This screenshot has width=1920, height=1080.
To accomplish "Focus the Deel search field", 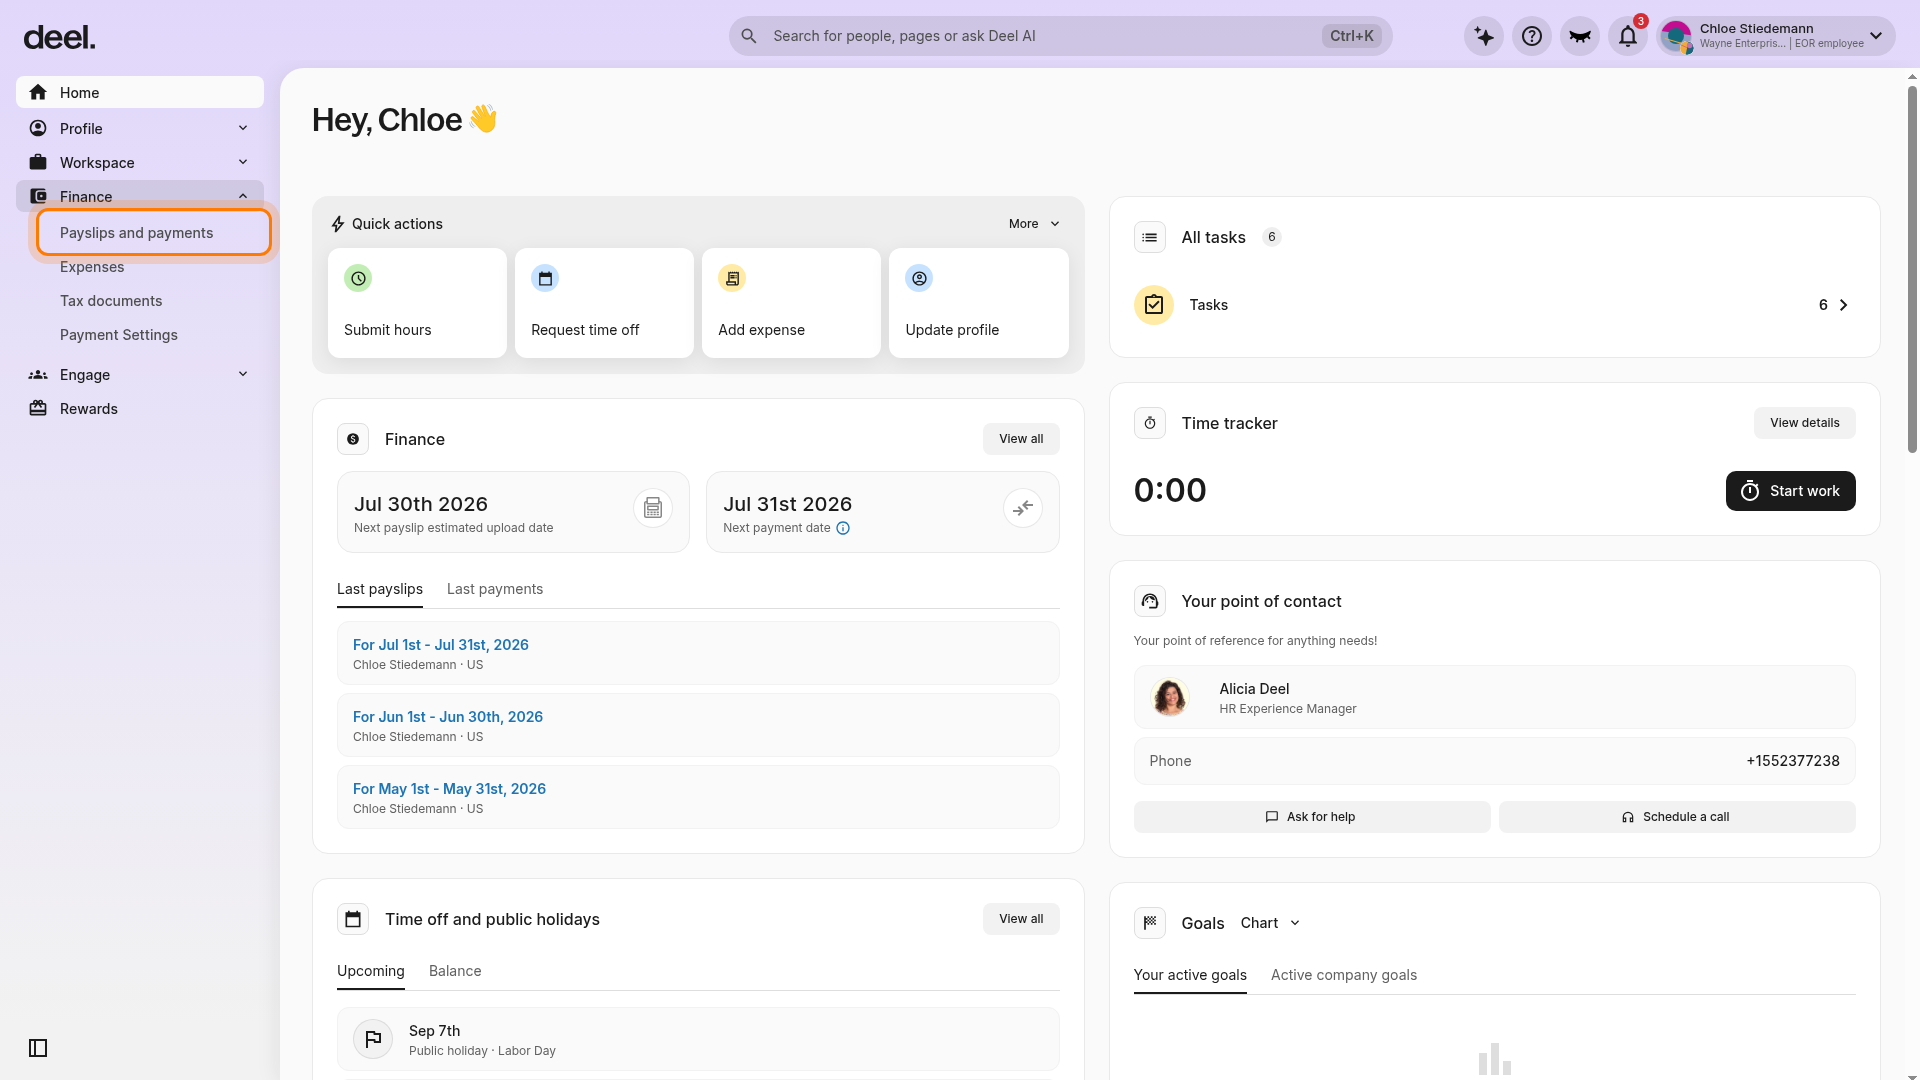I will [1060, 36].
